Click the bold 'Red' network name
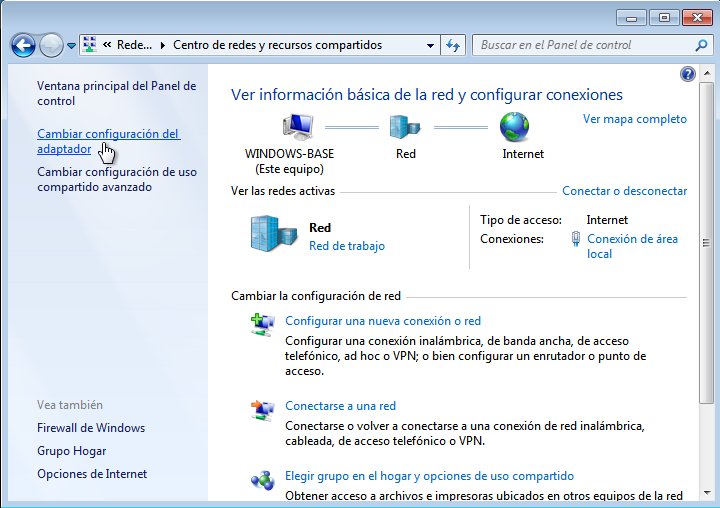The image size is (720, 508). (320, 228)
